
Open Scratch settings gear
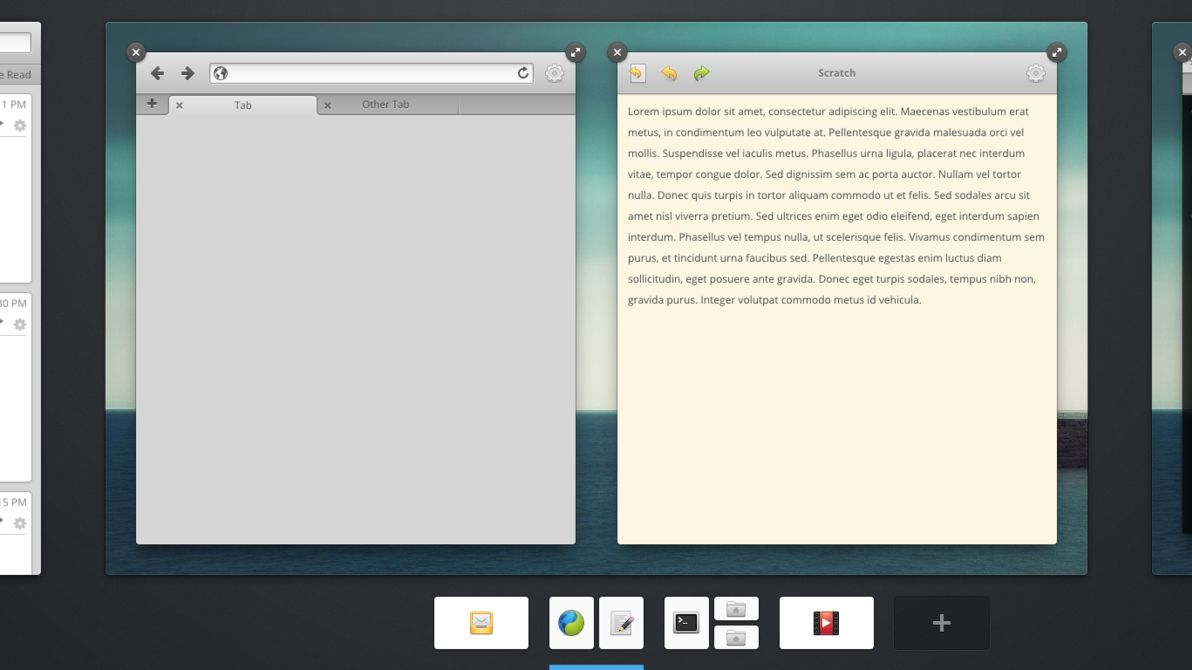pos(1035,73)
